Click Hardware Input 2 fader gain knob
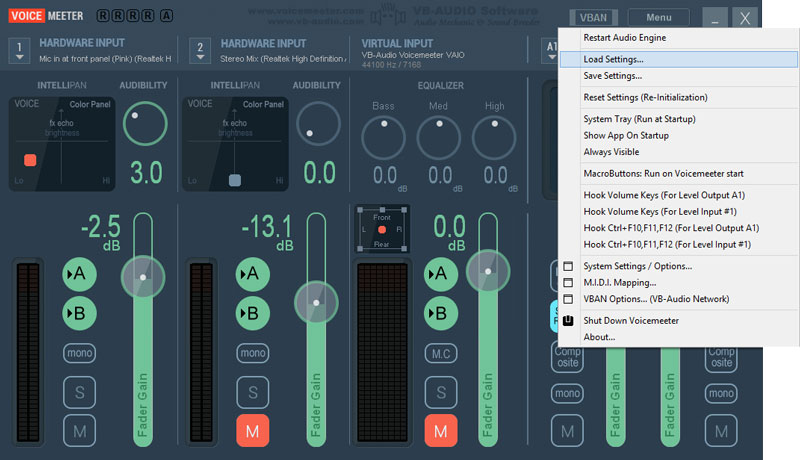 [316, 303]
